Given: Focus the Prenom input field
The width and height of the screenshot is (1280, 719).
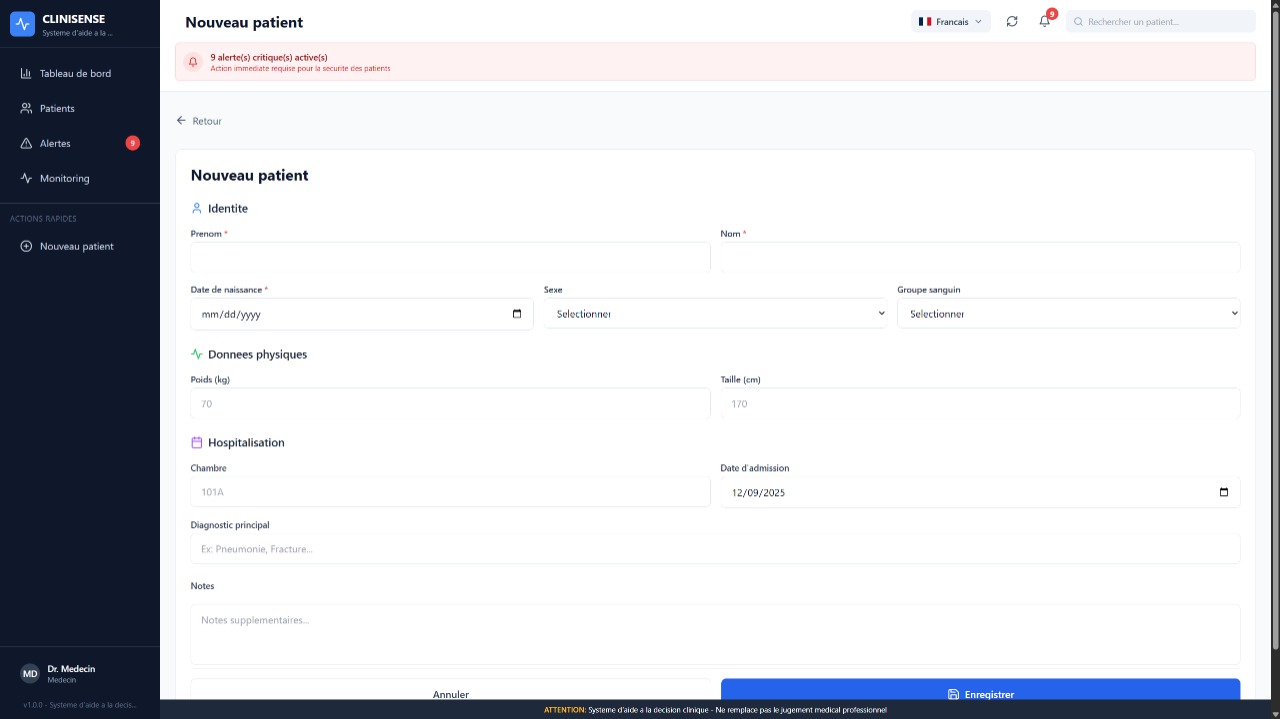Looking at the screenshot, I should pyautogui.click(x=450, y=258).
